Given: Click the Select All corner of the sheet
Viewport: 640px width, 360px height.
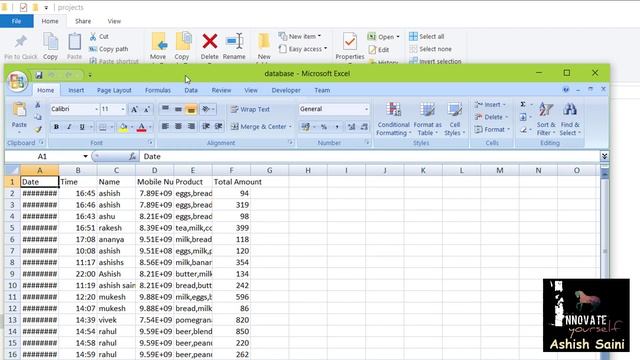Looking at the screenshot, I should point(12,170).
